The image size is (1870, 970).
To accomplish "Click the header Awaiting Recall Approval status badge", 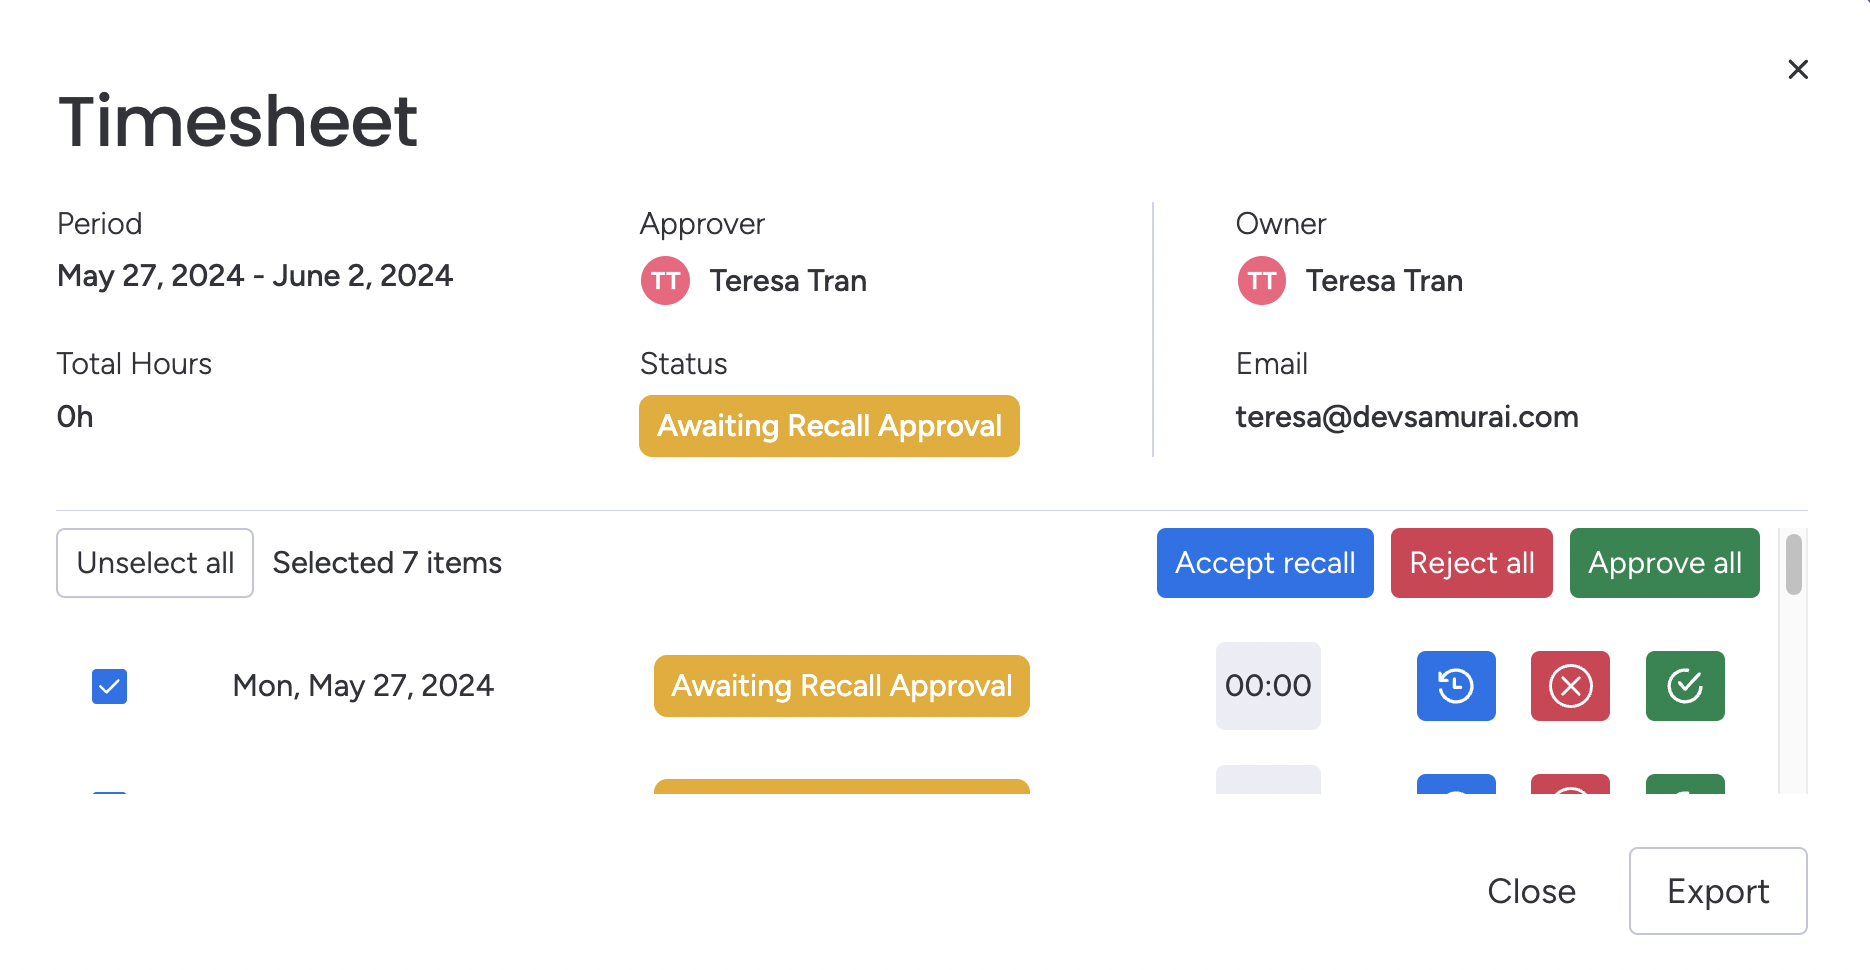I will pyautogui.click(x=829, y=426).
